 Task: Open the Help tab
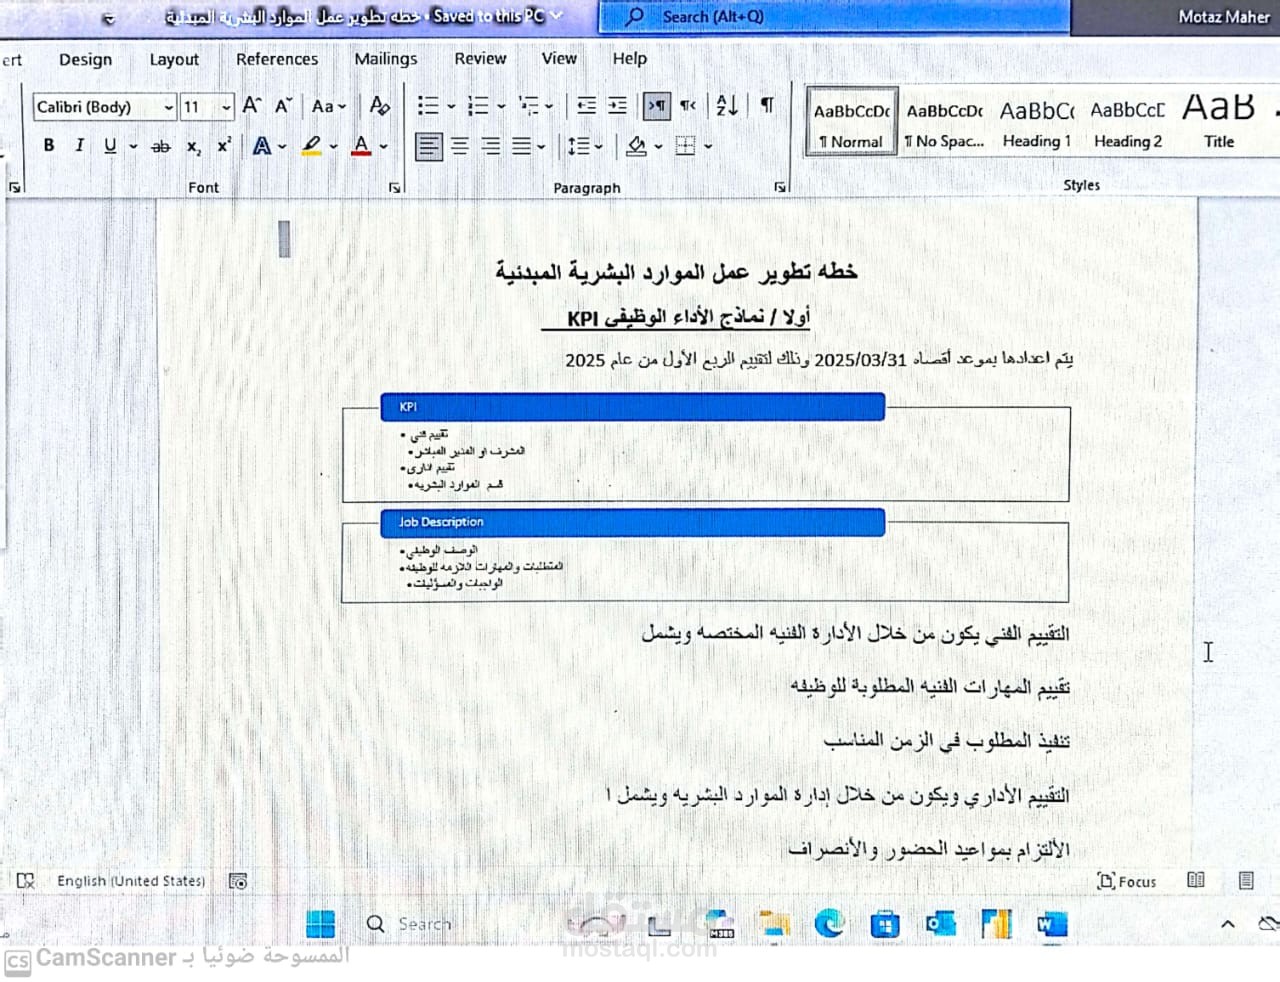[x=630, y=59]
